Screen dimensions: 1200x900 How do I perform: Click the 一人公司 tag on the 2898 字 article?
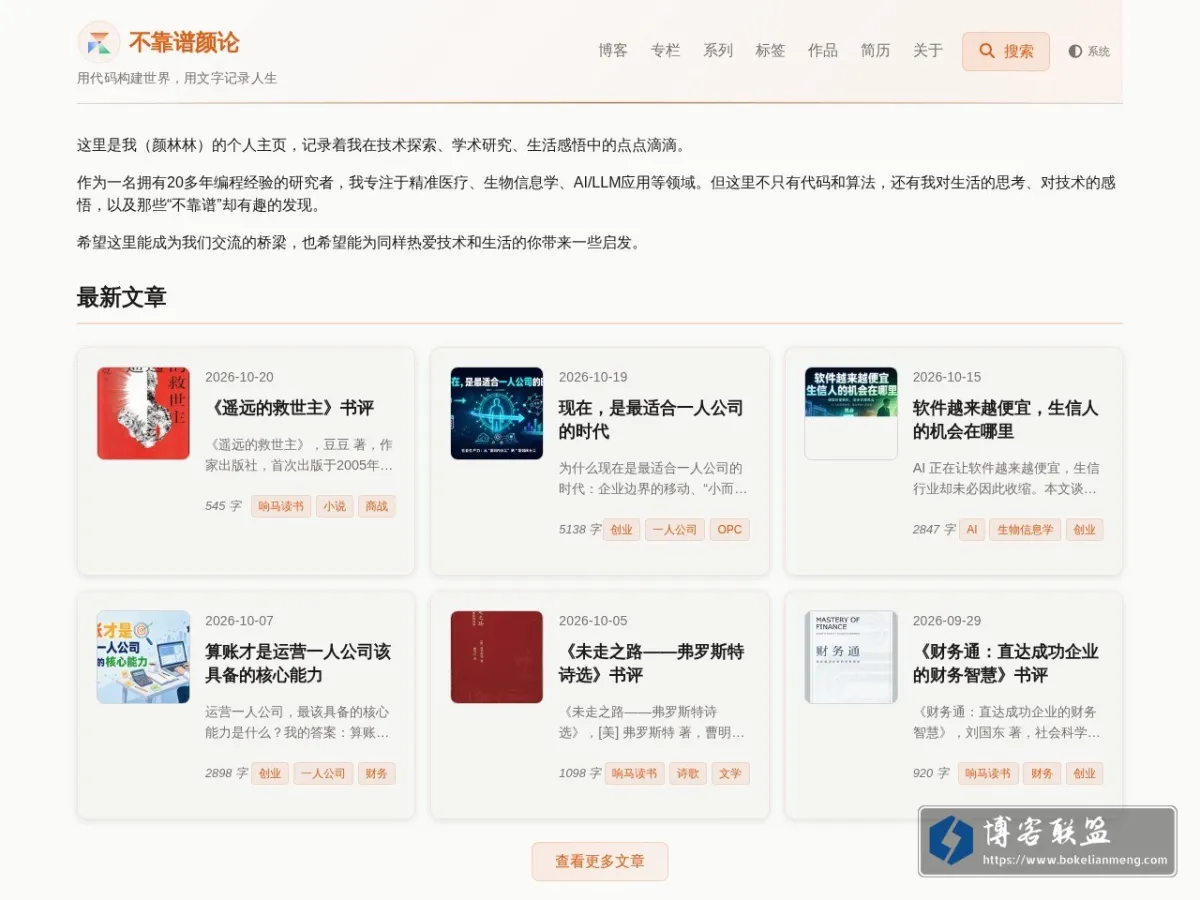pos(323,774)
